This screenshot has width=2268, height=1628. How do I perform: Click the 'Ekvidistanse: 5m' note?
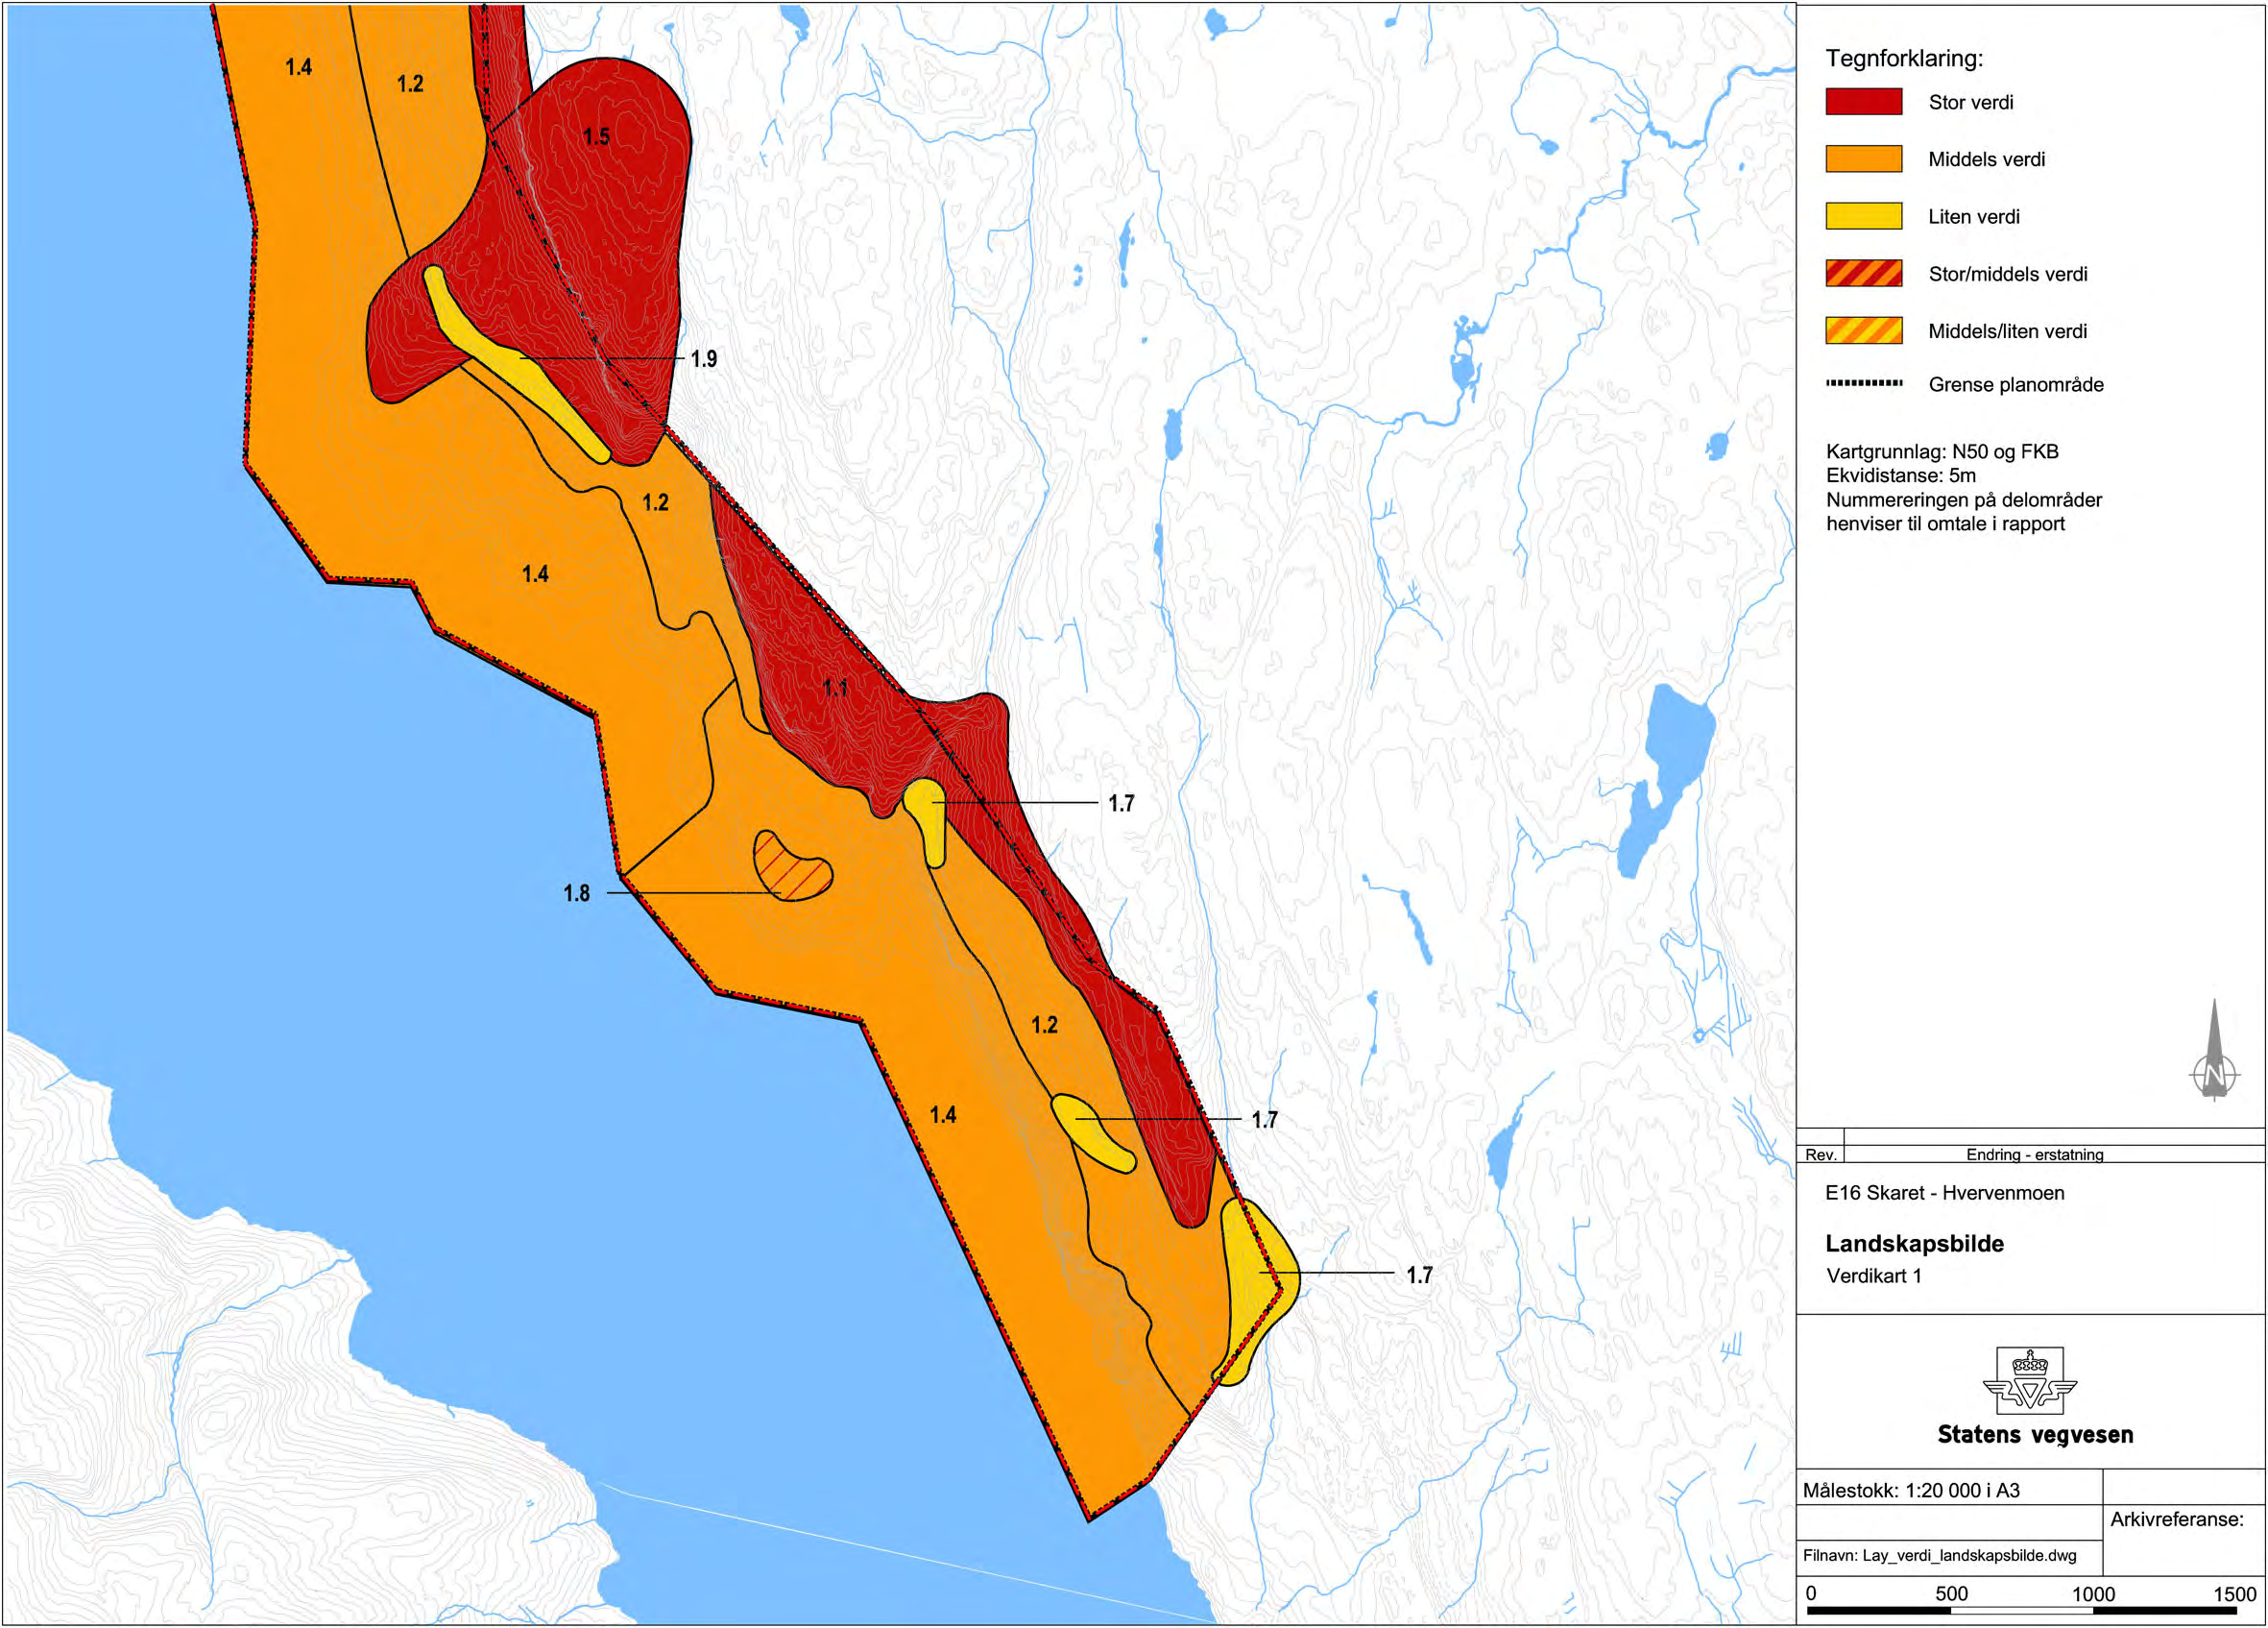click(1901, 475)
